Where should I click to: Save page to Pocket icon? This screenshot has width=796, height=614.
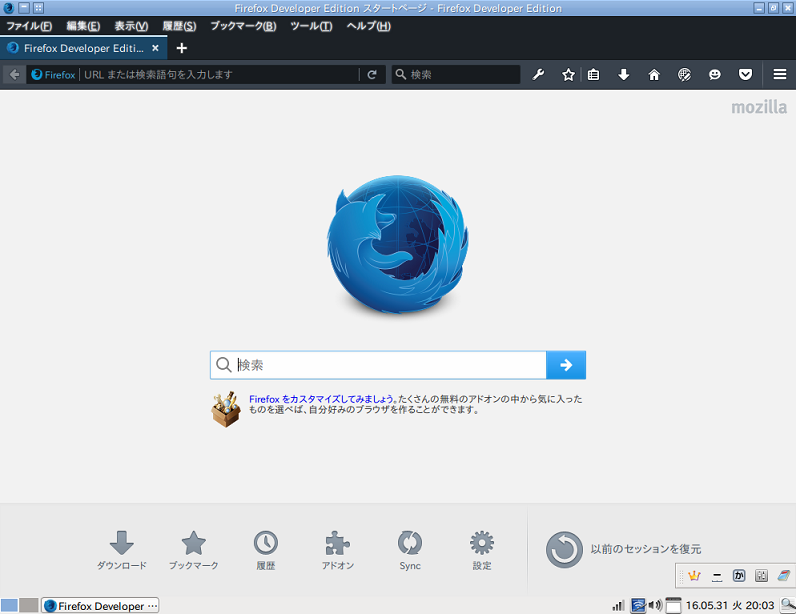[x=745, y=75]
